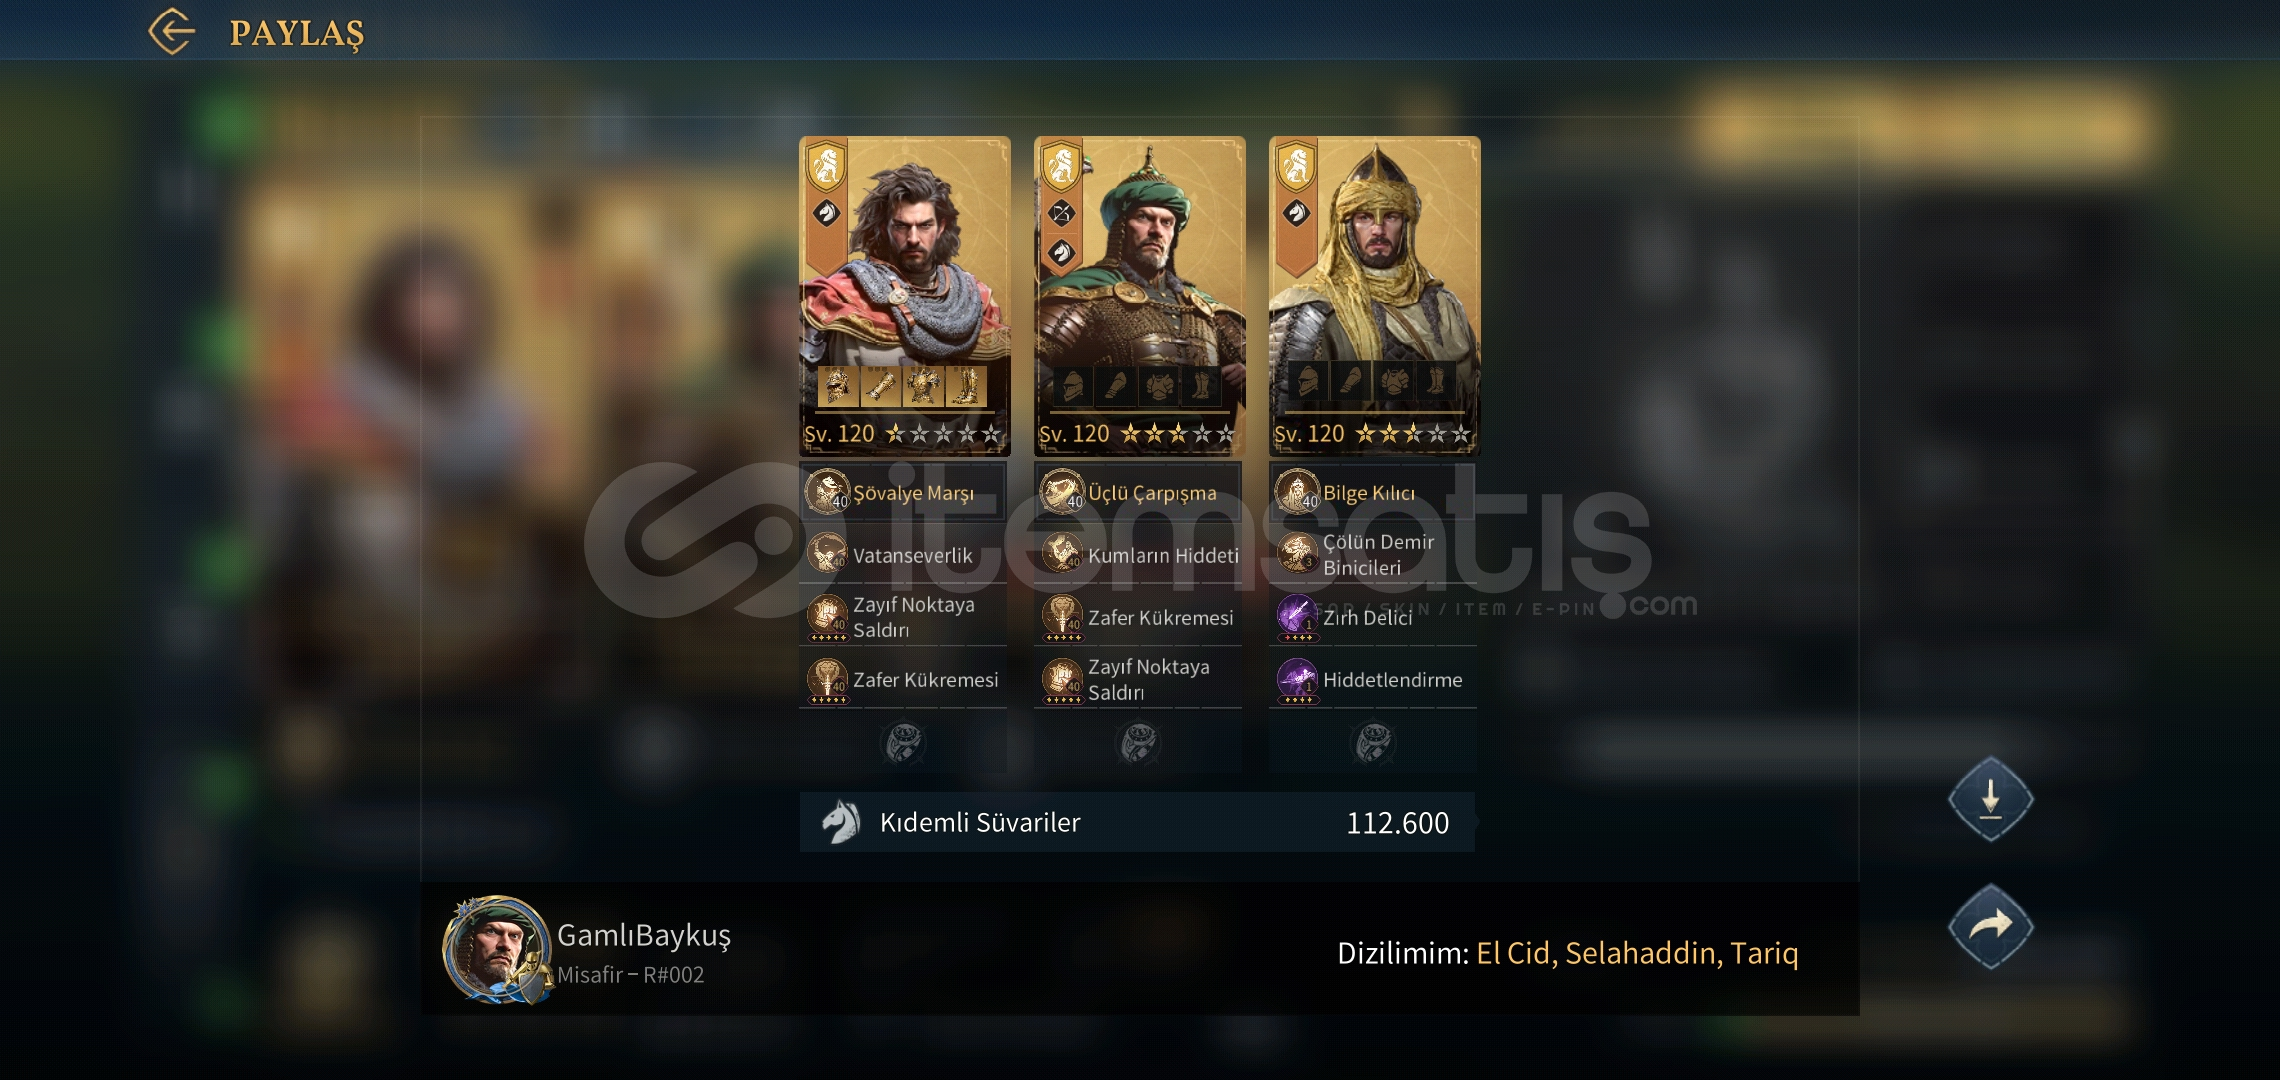Viewport: 2280px width, 1080px height.
Task: Tap the Kumların Hiddeti skill icon
Action: point(1062,554)
